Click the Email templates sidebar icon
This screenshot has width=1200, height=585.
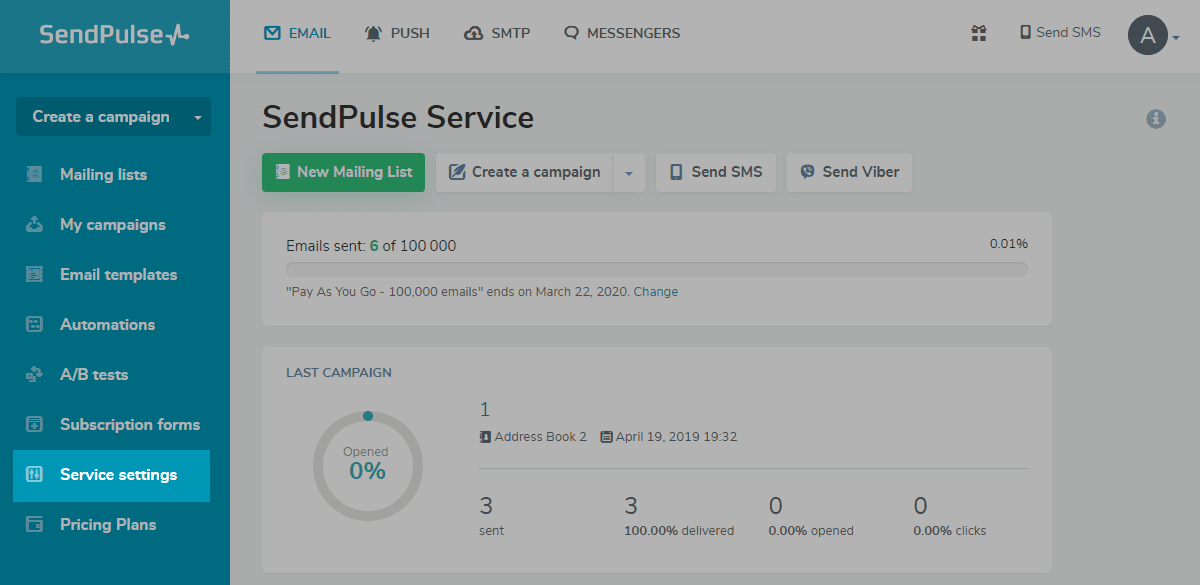tap(34, 274)
